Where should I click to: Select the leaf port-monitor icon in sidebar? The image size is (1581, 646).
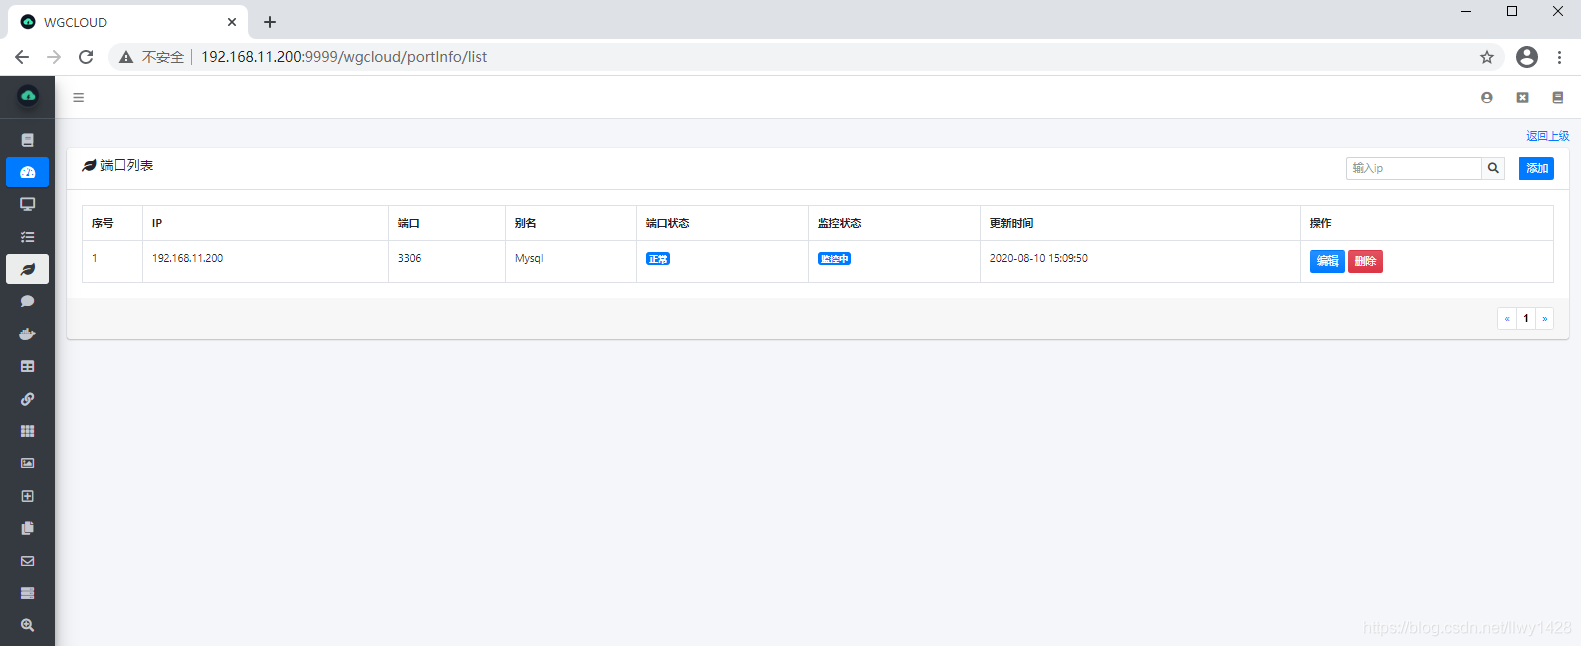[28, 269]
